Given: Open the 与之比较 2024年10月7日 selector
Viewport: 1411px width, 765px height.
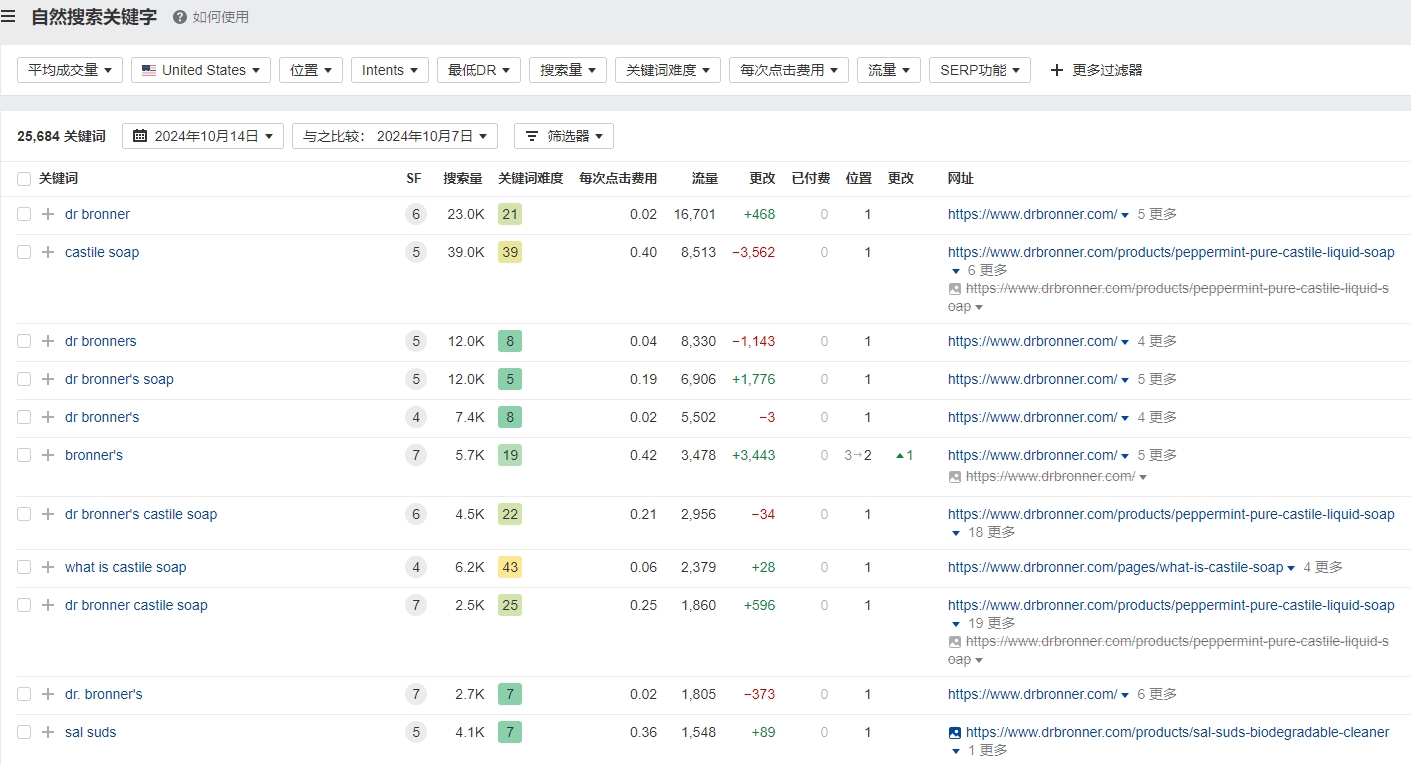Looking at the screenshot, I should (395, 136).
